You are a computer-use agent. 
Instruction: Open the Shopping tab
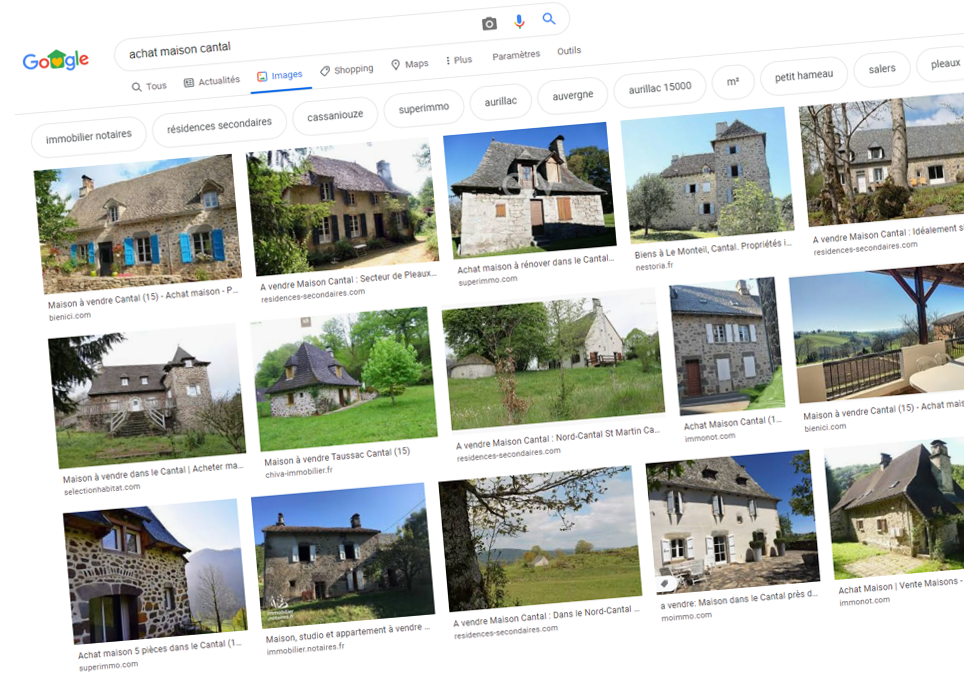pyautogui.click(x=346, y=70)
